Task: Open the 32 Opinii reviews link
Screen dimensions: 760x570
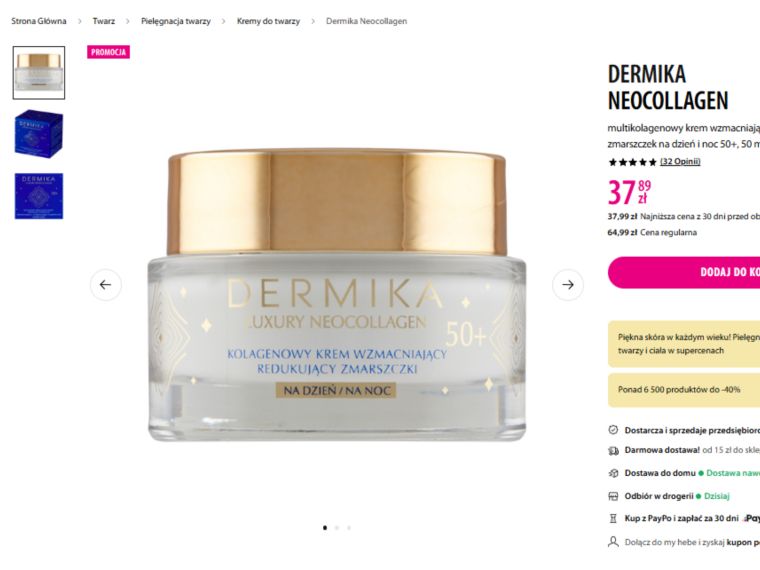Action: pyautogui.click(x=680, y=162)
